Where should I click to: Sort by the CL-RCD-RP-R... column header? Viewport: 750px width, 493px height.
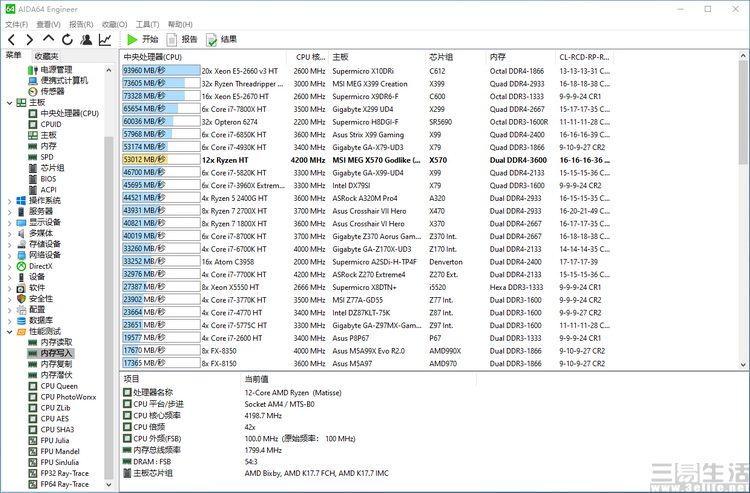pyautogui.click(x=585, y=57)
